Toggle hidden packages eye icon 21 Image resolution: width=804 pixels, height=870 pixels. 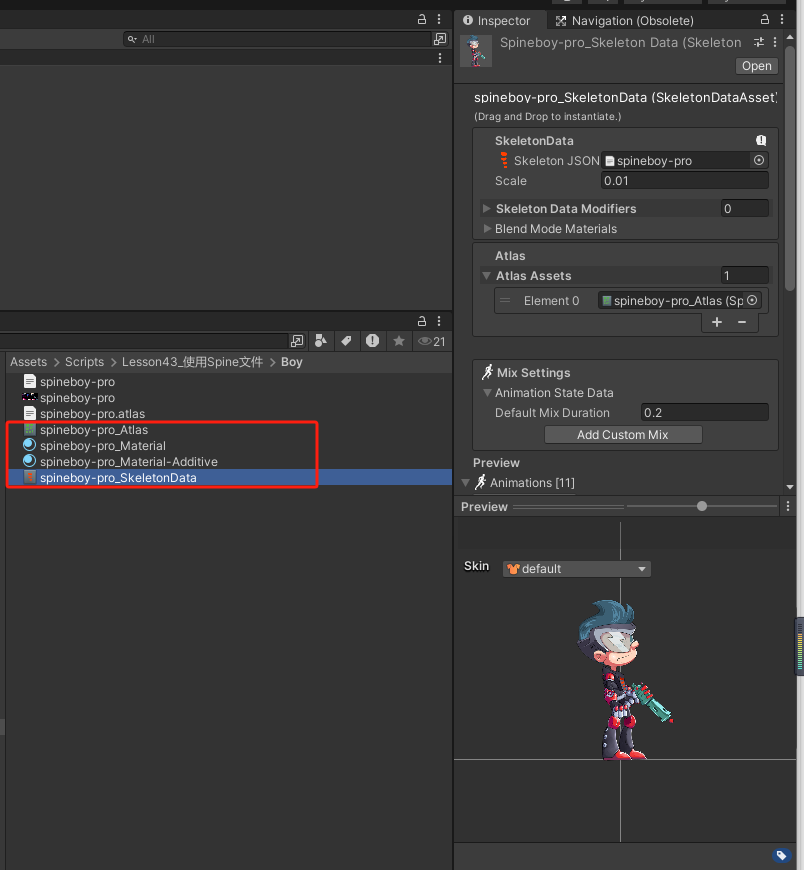pyautogui.click(x=432, y=341)
